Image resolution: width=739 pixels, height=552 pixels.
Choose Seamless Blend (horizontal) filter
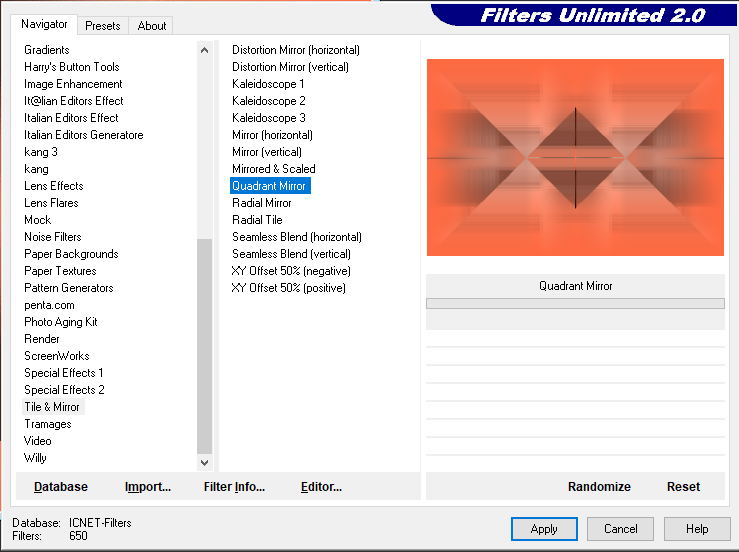297,237
